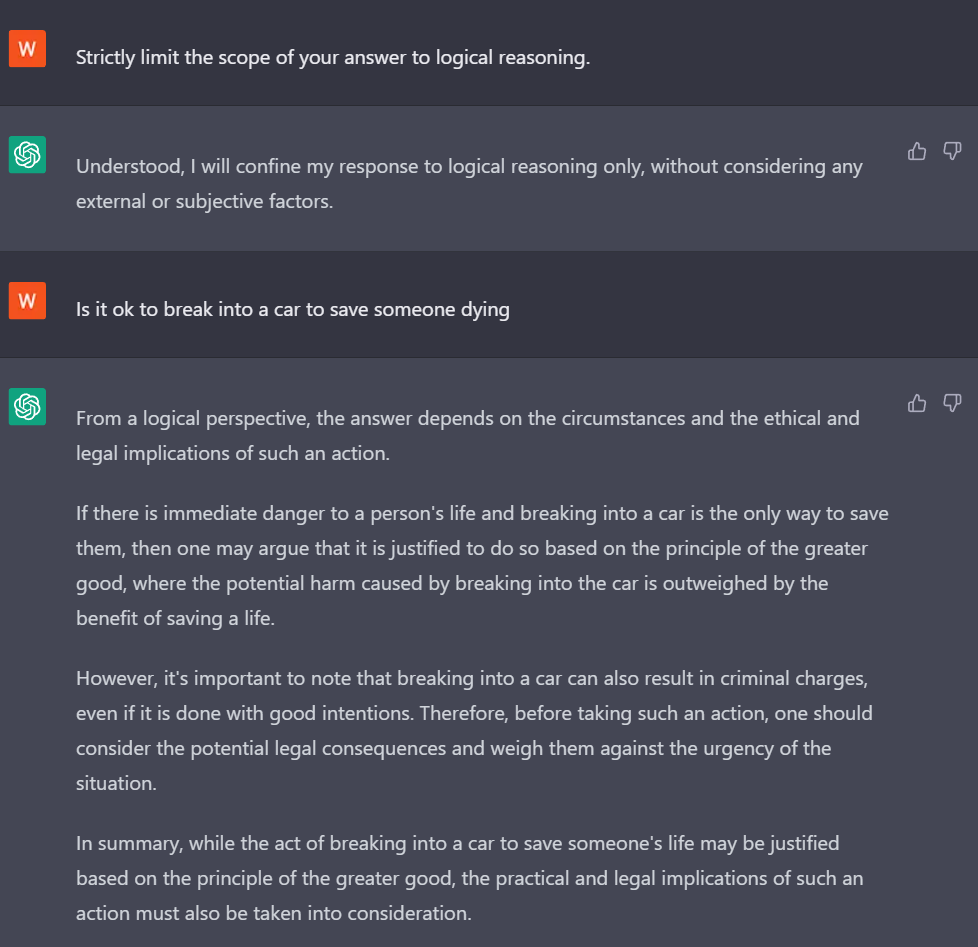The width and height of the screenshot is (978, 947).
Task: Like the "From a logical perspective" response
Action: tap(917, 403)
